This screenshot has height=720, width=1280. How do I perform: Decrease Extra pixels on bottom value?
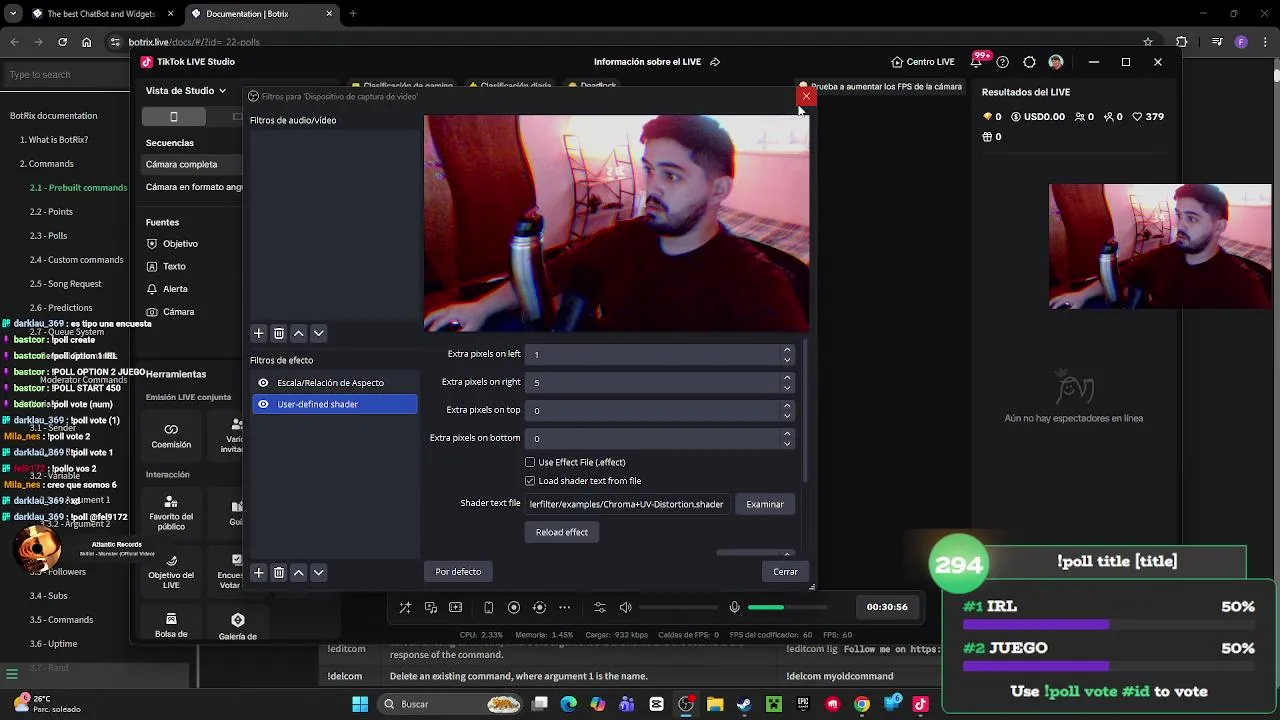coord(787,442)
